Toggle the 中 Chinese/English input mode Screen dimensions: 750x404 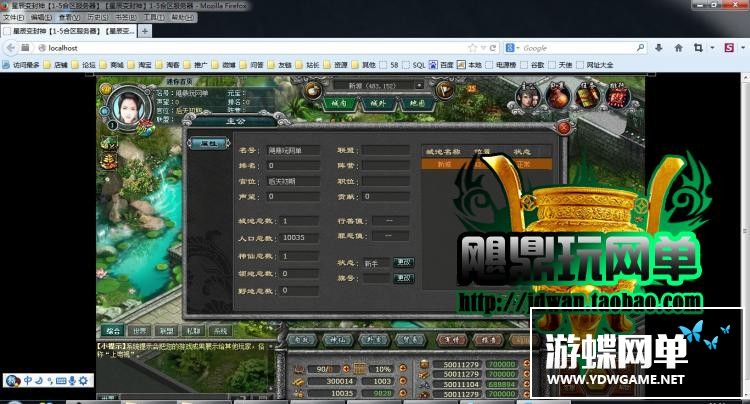pos(28,381)
